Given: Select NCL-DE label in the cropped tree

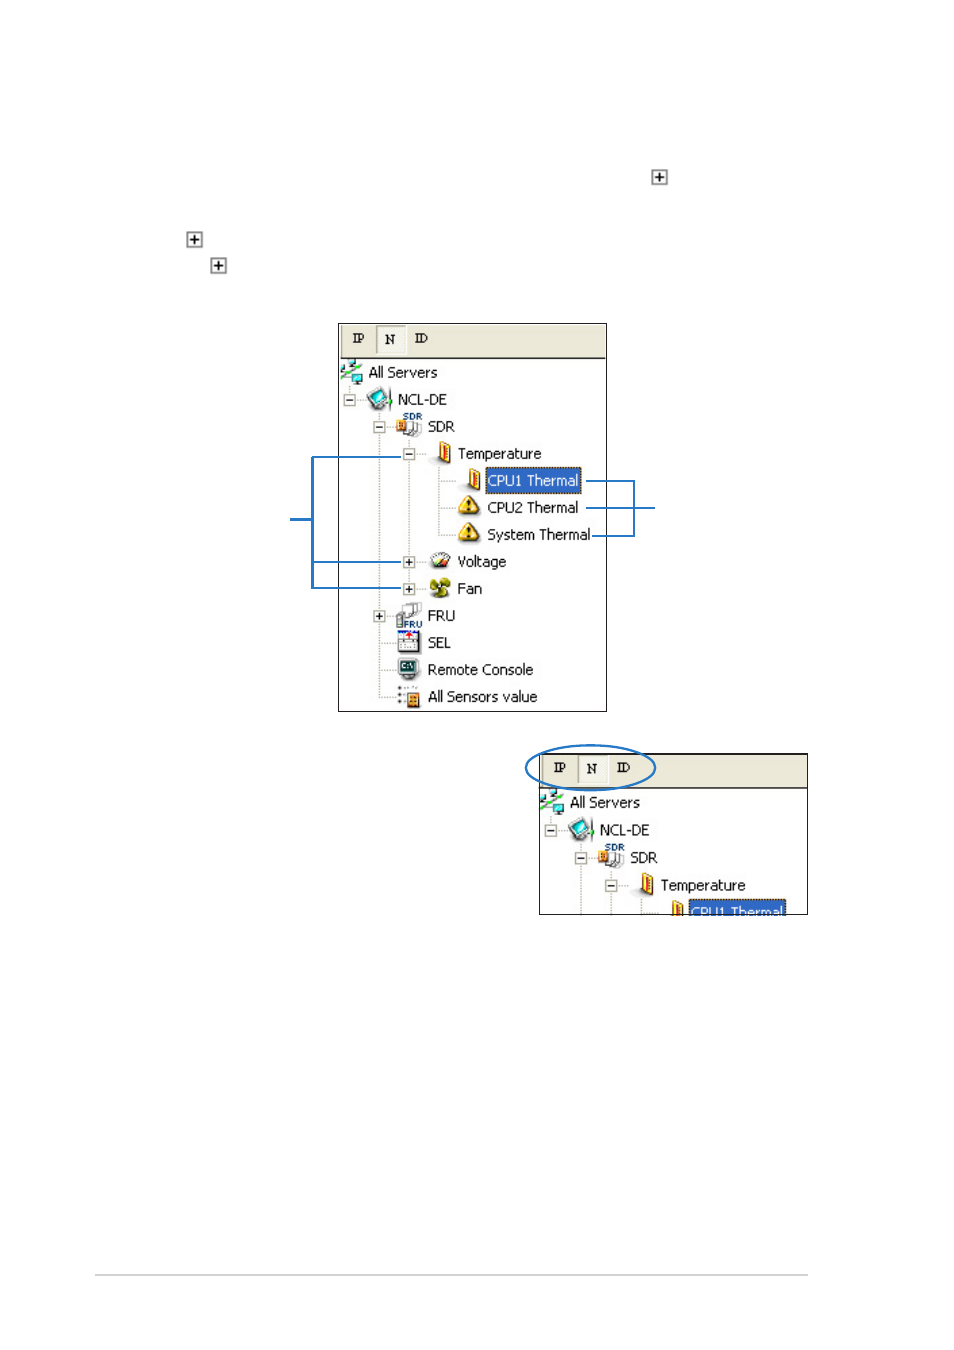Looking at the screenshot, I should tap(624, 829).
